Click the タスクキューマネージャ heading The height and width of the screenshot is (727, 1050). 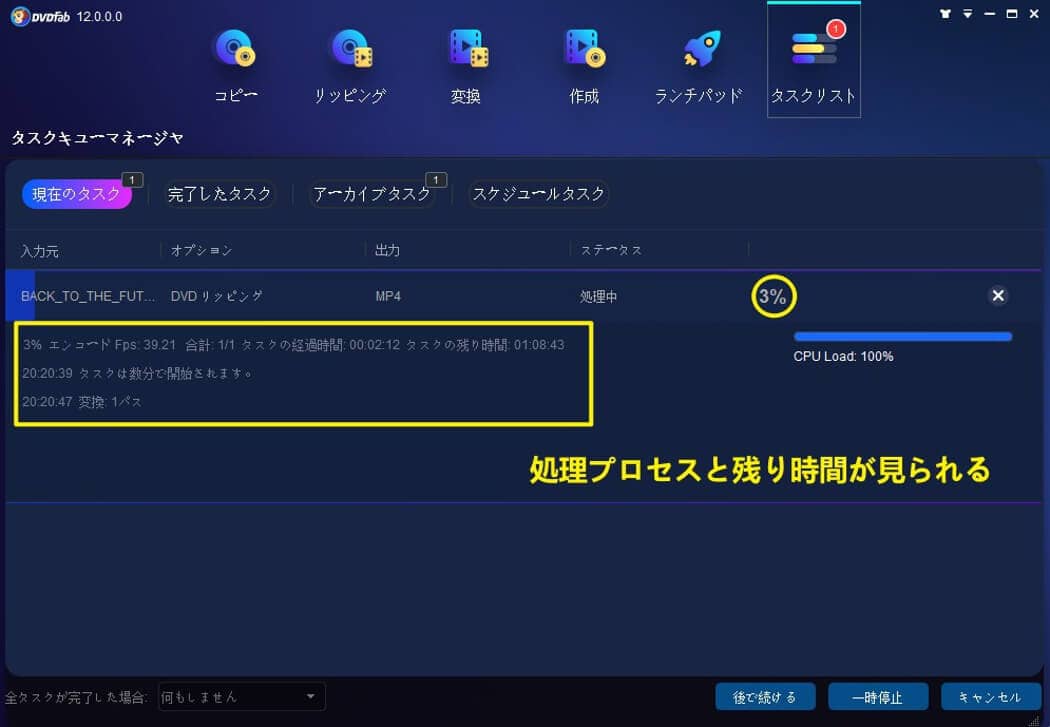point(97,138)
